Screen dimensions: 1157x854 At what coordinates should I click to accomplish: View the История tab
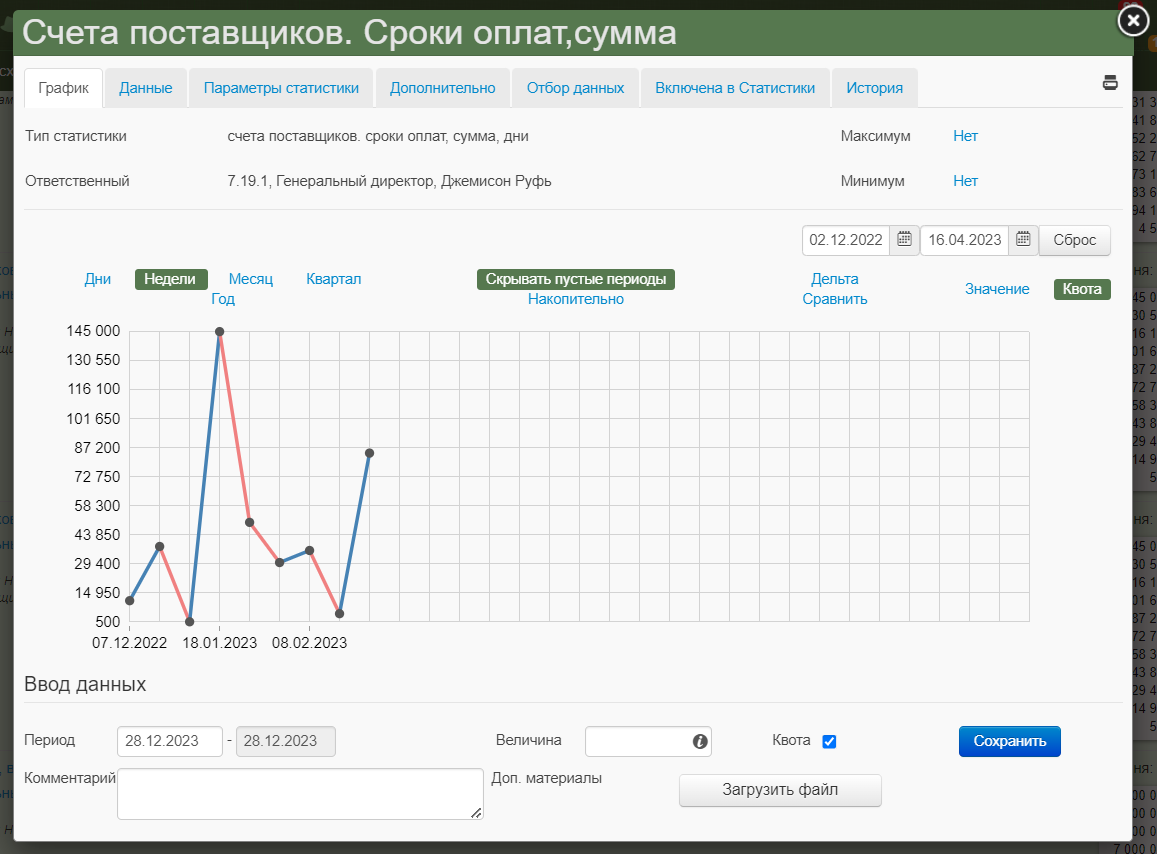click(874, 88)
